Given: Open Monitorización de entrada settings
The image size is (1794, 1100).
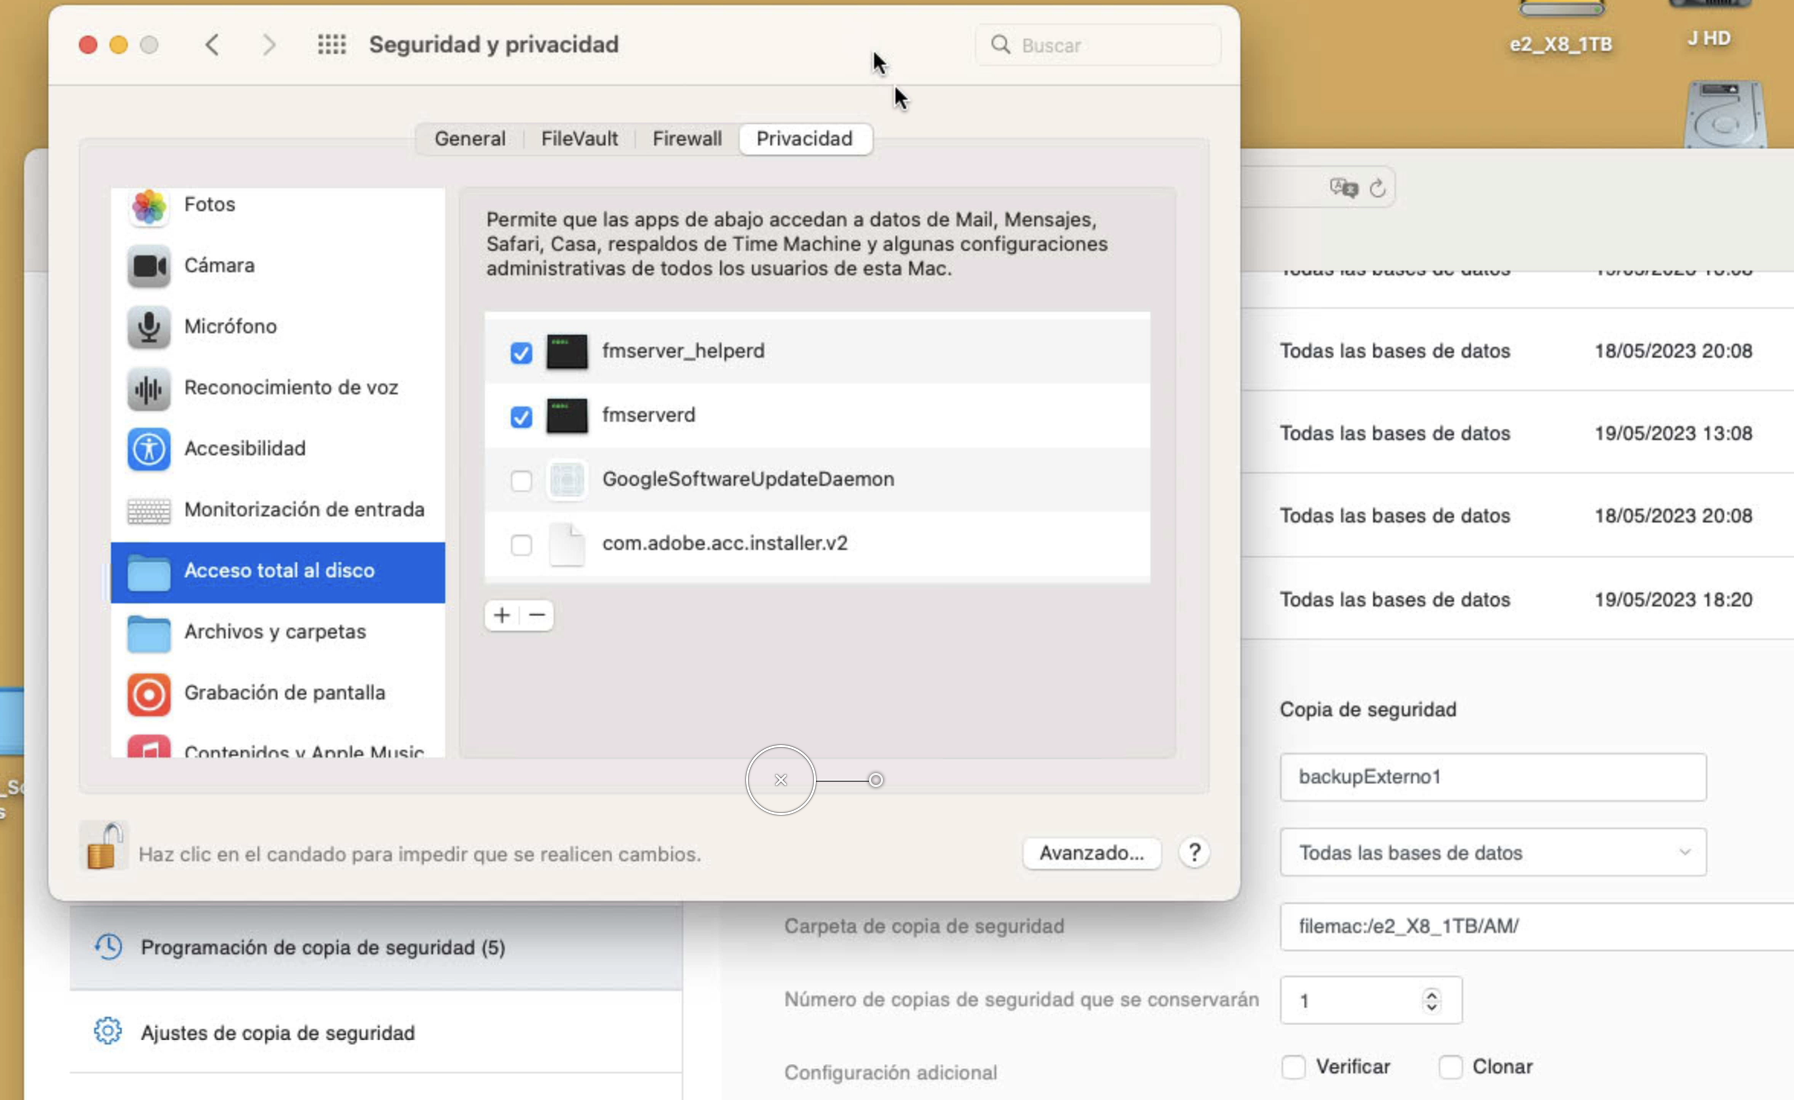Looking at the screenshot, I should click(x=148, y=510).
